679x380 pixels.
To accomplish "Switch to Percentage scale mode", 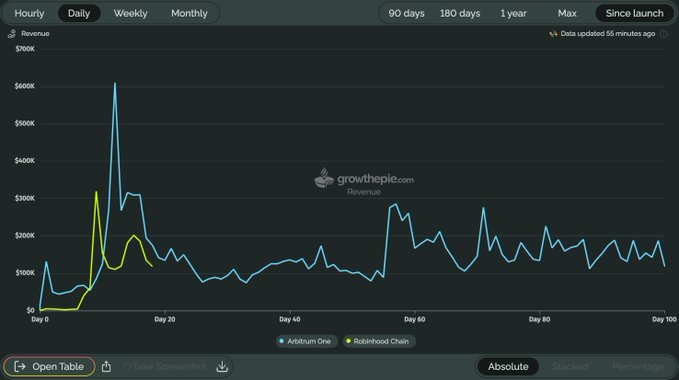I will tap(638, 367).
